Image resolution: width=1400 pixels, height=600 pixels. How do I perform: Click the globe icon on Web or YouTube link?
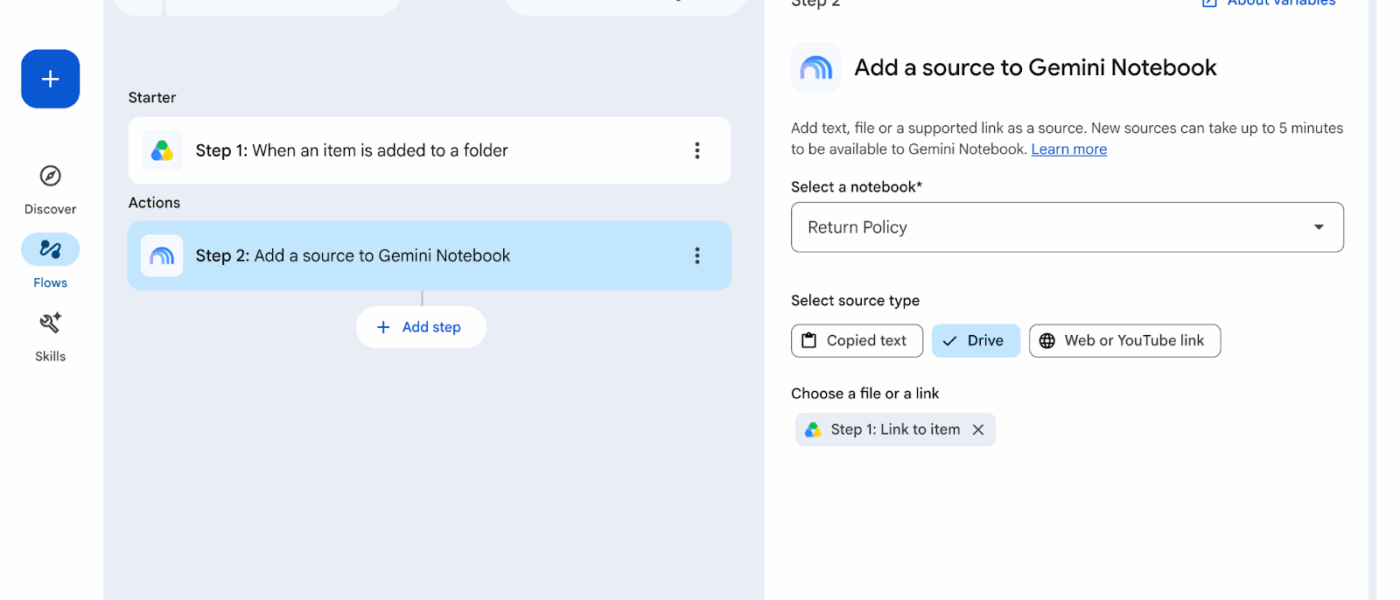point(1047,341)
